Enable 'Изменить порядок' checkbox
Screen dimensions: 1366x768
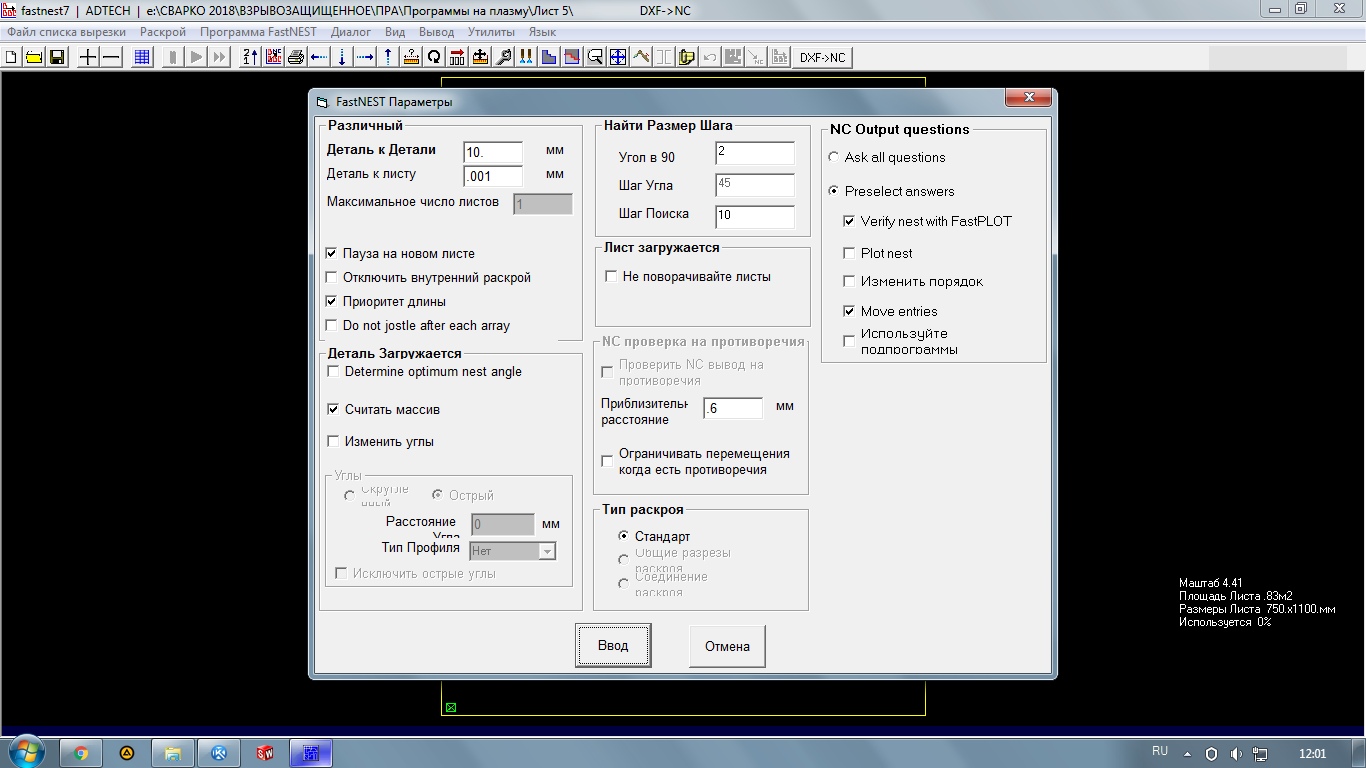(850, 282)
